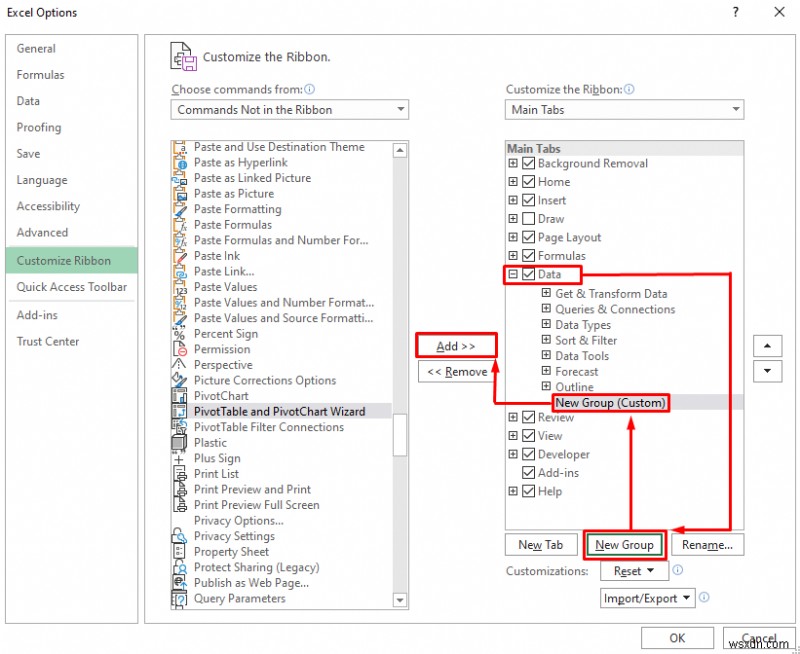The width and height of the screenshot is (800, 654).
Task: Click the info icon next to Import/Export
Action: coord(704,597)
